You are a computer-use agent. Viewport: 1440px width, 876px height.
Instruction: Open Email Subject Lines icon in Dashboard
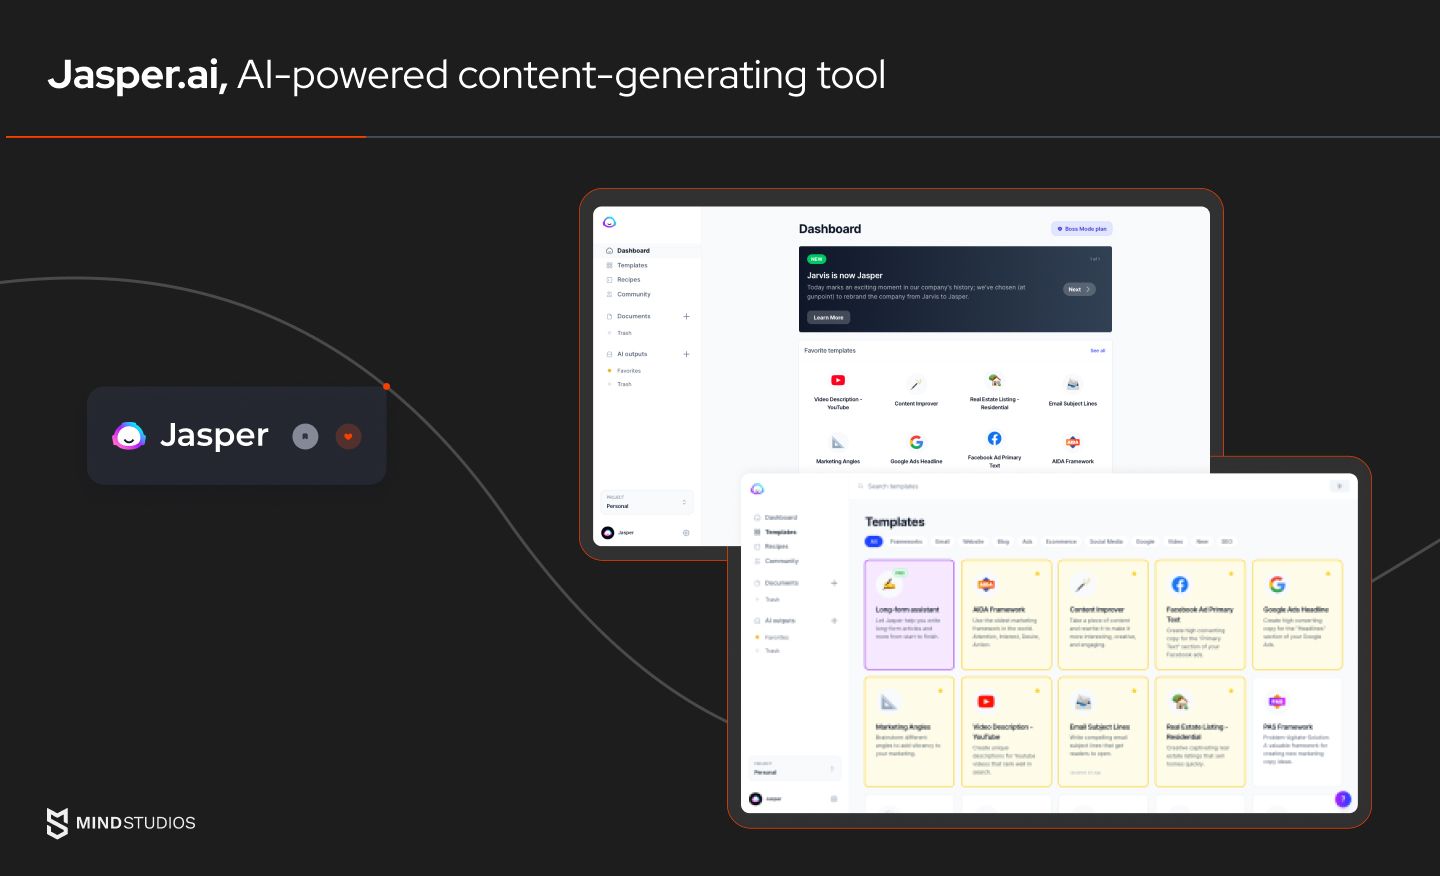[x=1073, y=384]
